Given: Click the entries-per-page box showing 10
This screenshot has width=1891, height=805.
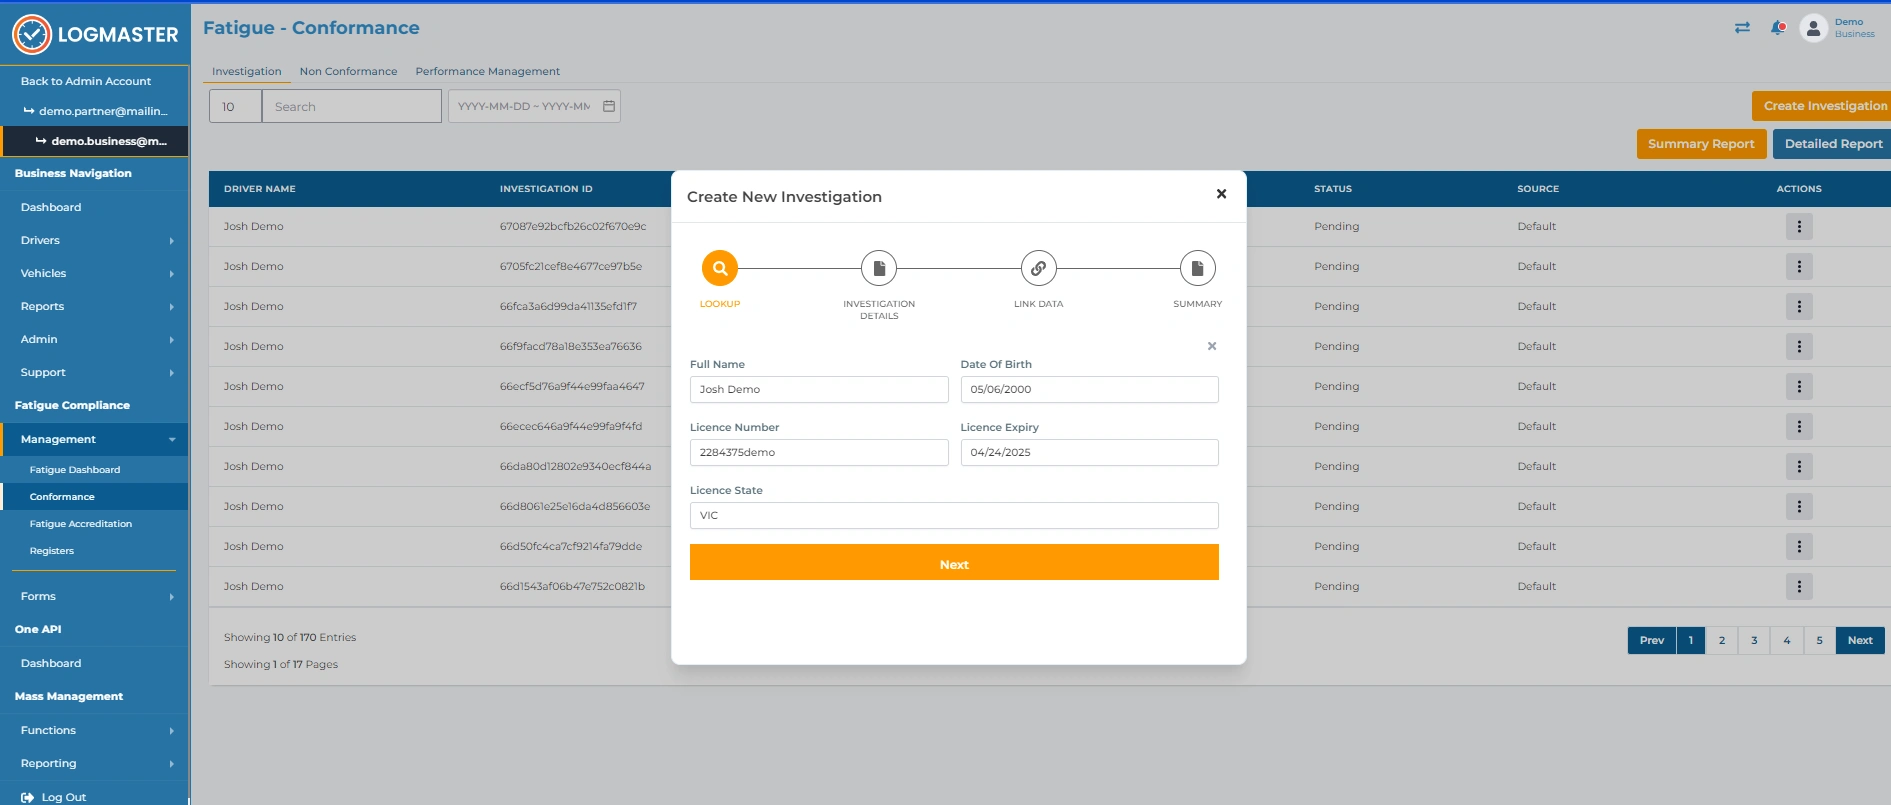Looking at the screenshot, I should [235, 106].
